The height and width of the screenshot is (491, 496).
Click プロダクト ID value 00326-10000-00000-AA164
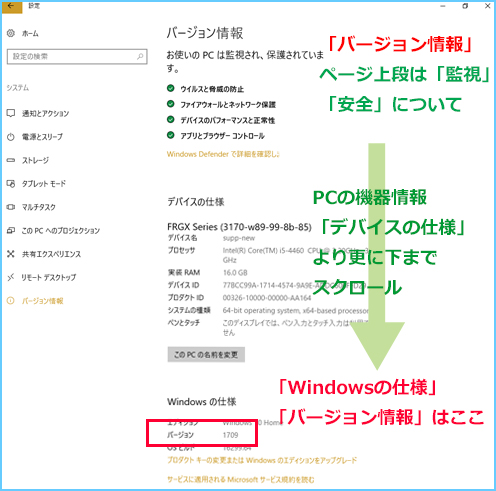point(267,298)
